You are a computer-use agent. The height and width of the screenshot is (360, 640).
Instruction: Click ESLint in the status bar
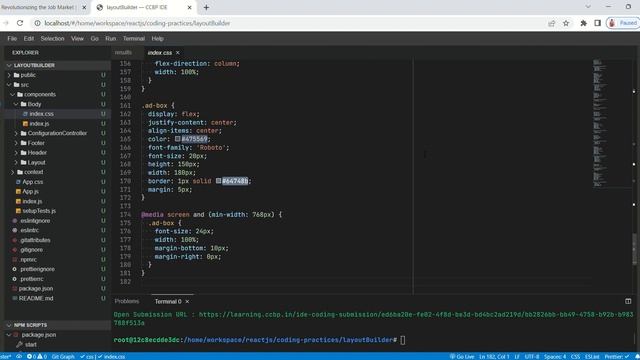click(x=592, y=356)
